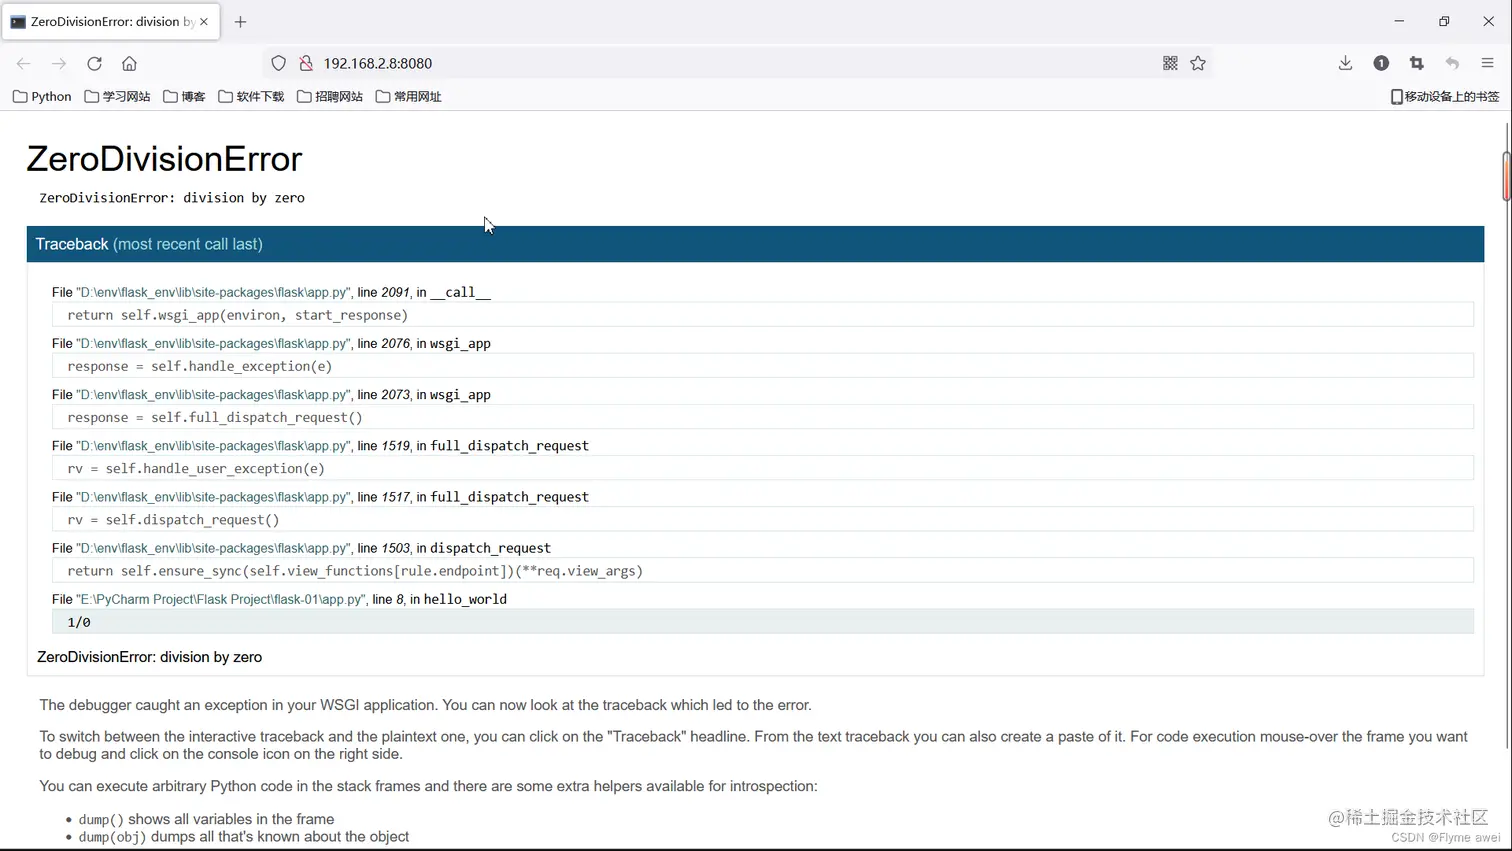Expand frame at line 1519 full_dispatch_request
Image resolution: width=1512 pixels, height=851 pixels.
tap(320, 445)
